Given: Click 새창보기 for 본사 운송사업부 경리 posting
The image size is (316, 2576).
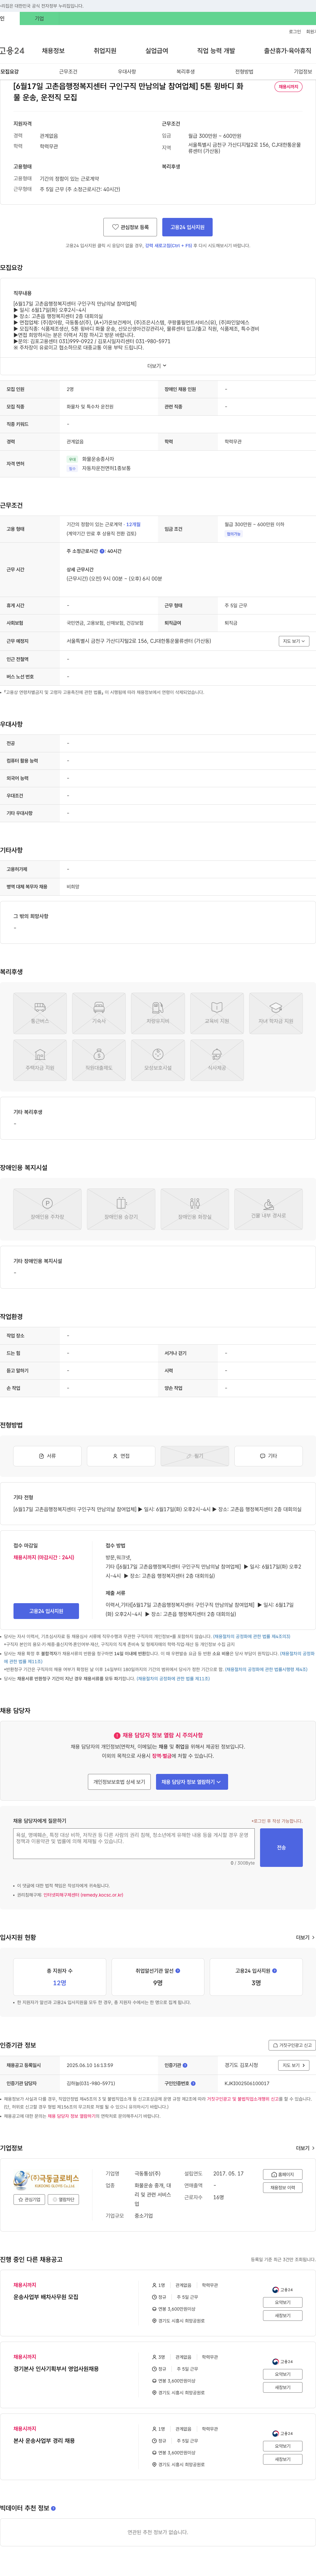Looking at the screenshot, I should (283, 2459).
